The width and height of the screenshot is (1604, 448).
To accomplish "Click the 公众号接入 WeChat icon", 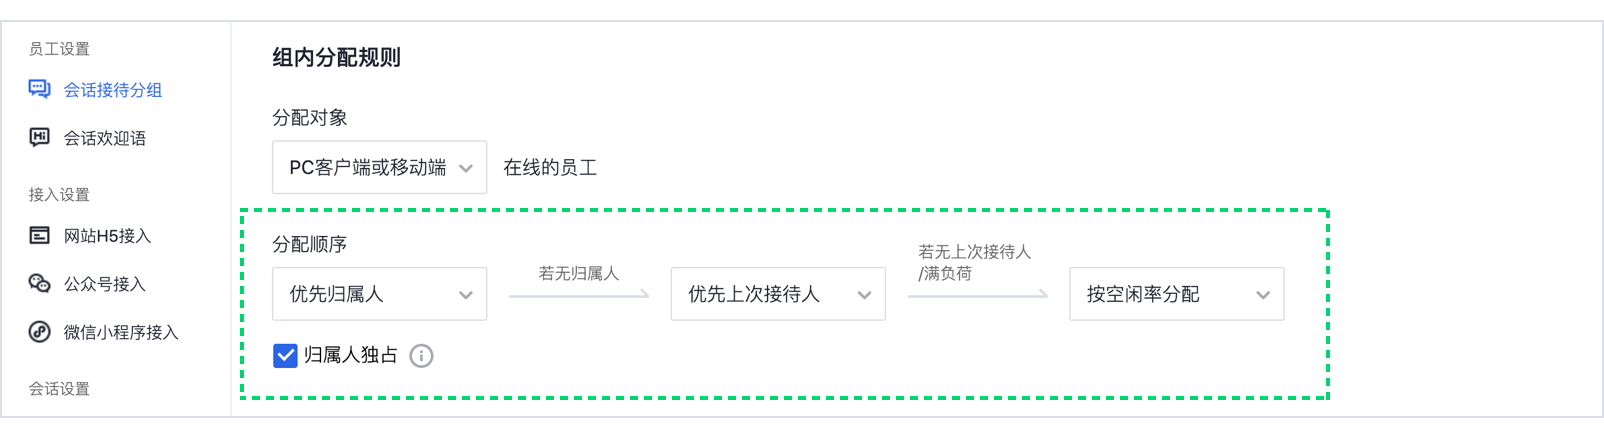I will [39, 283].
